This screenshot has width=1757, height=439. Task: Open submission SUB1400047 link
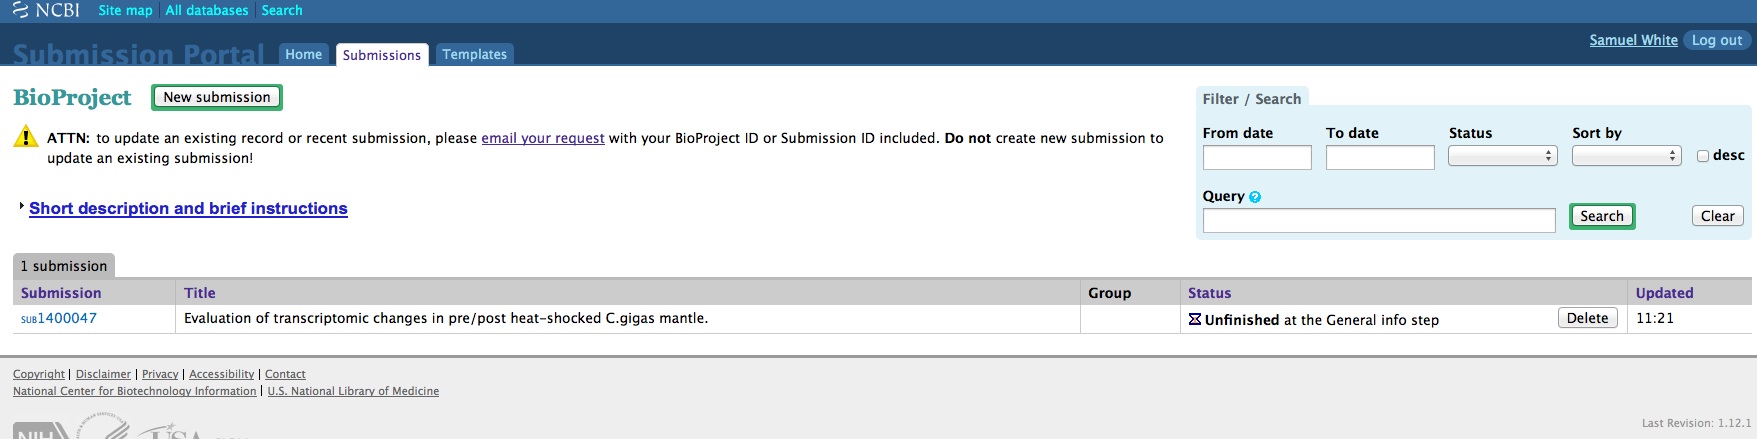pyautogui.click(x=59, y=318)
